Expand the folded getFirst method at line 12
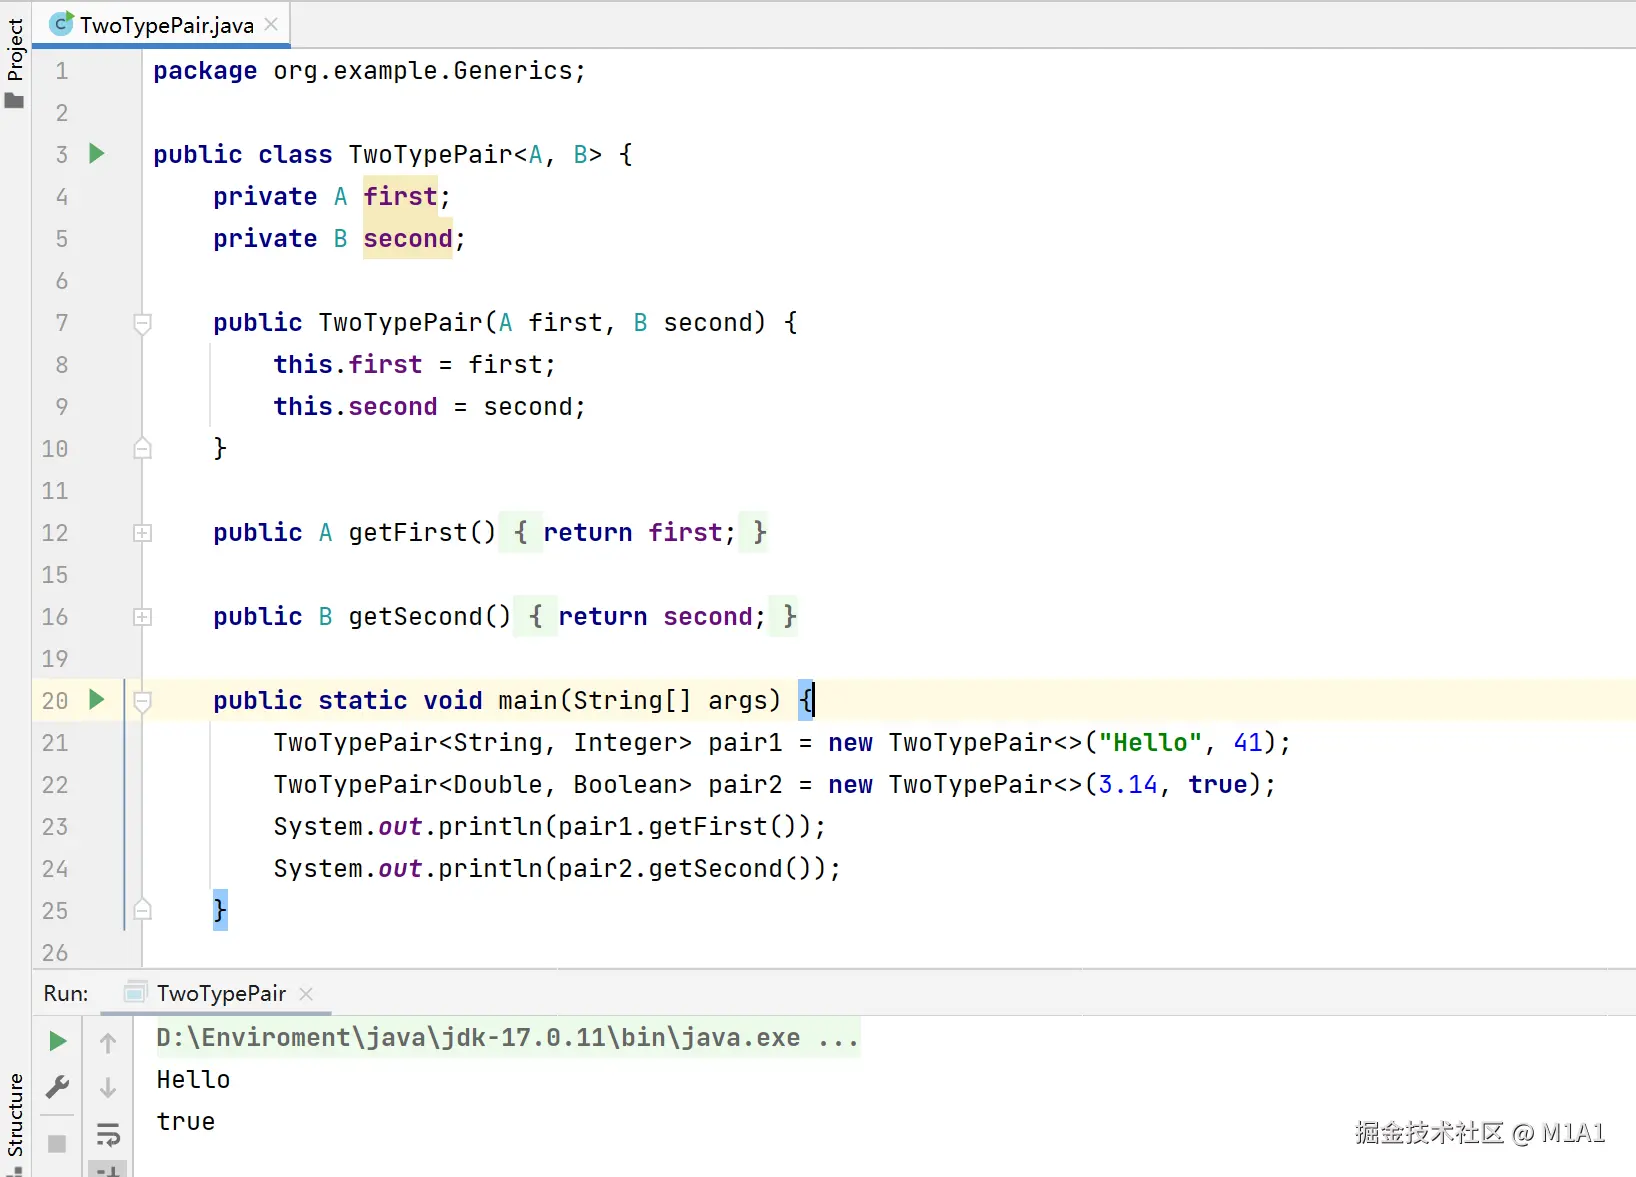Viewport: 1636px width, 1177px height. 142,533
